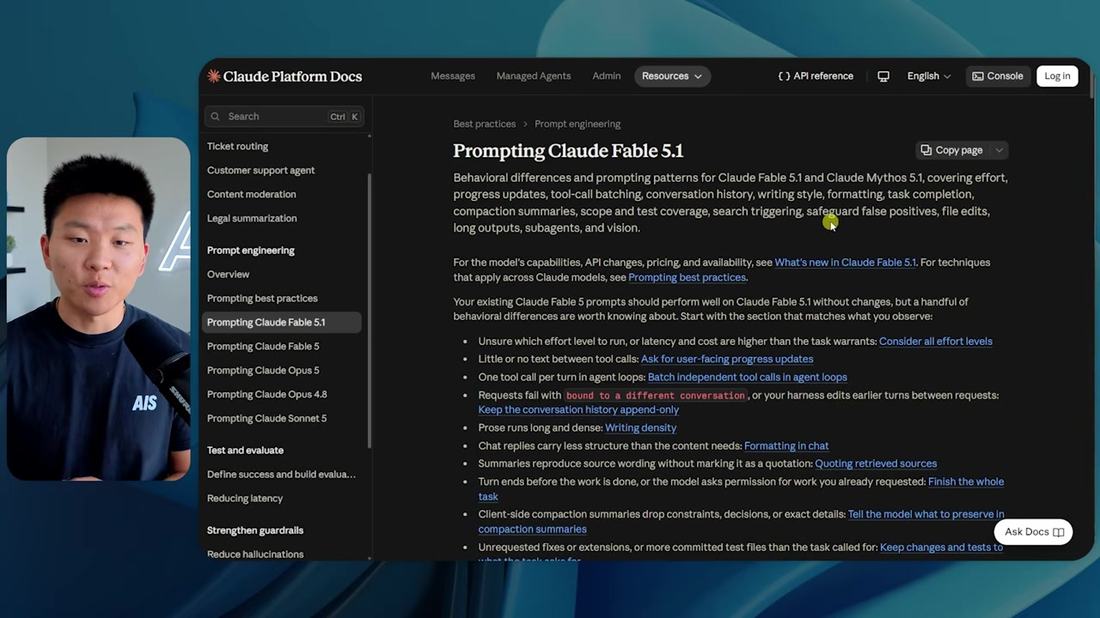Screen dimensions: 1100x618
Task: Open the API reference link
Action: 816,76
